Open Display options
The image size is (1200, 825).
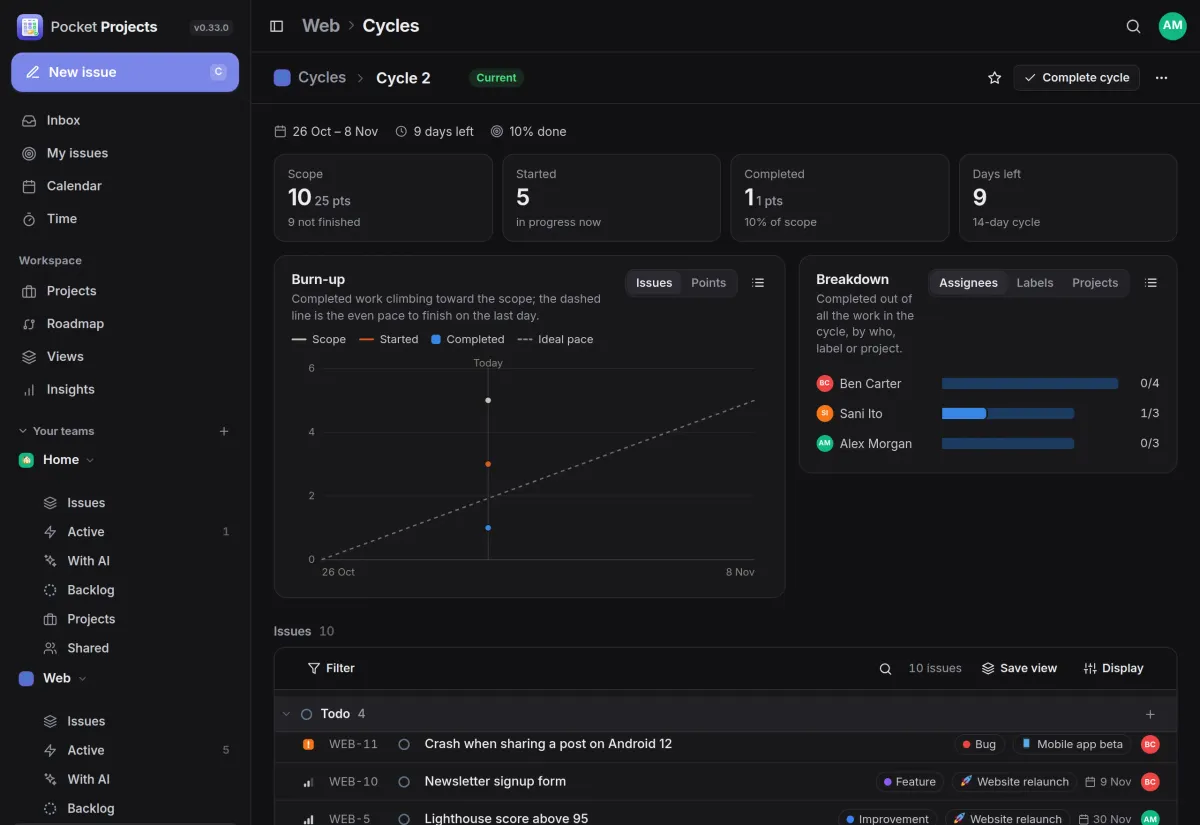coord(1113,668)
